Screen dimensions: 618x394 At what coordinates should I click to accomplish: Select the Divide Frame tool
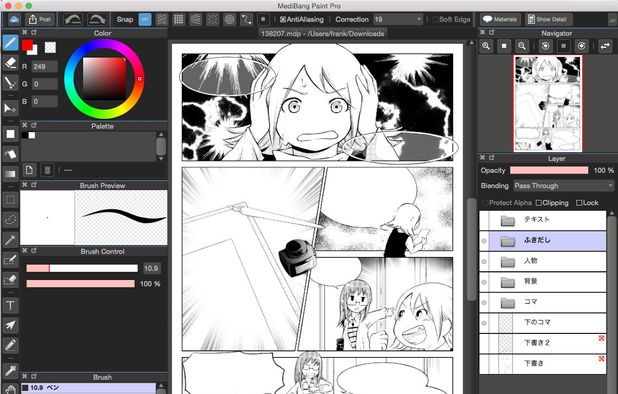pos(10,345)
